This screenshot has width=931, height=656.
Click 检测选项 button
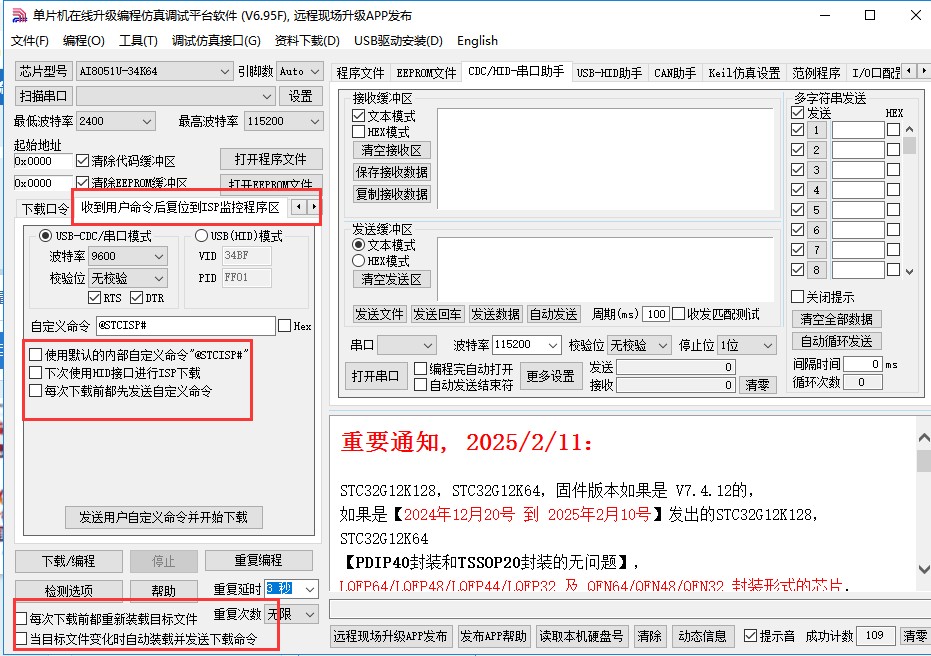click(x=68, y=591)
